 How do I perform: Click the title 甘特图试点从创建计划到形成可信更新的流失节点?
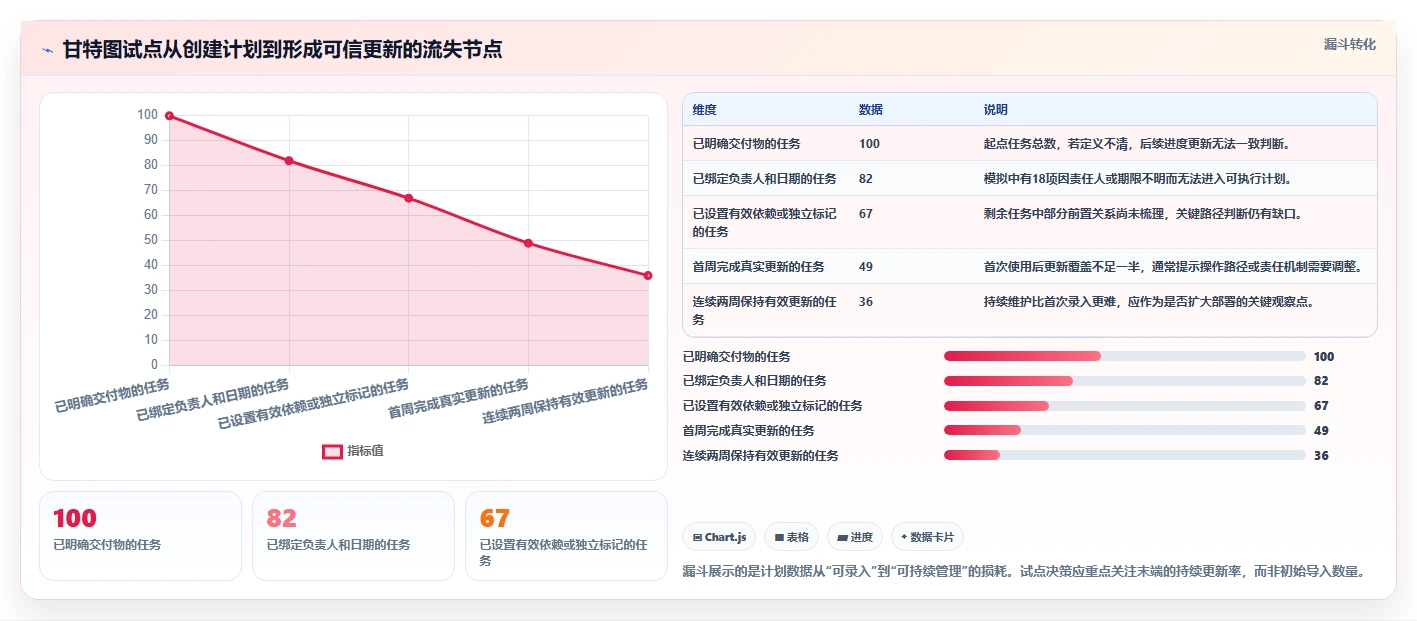point(282,50)
